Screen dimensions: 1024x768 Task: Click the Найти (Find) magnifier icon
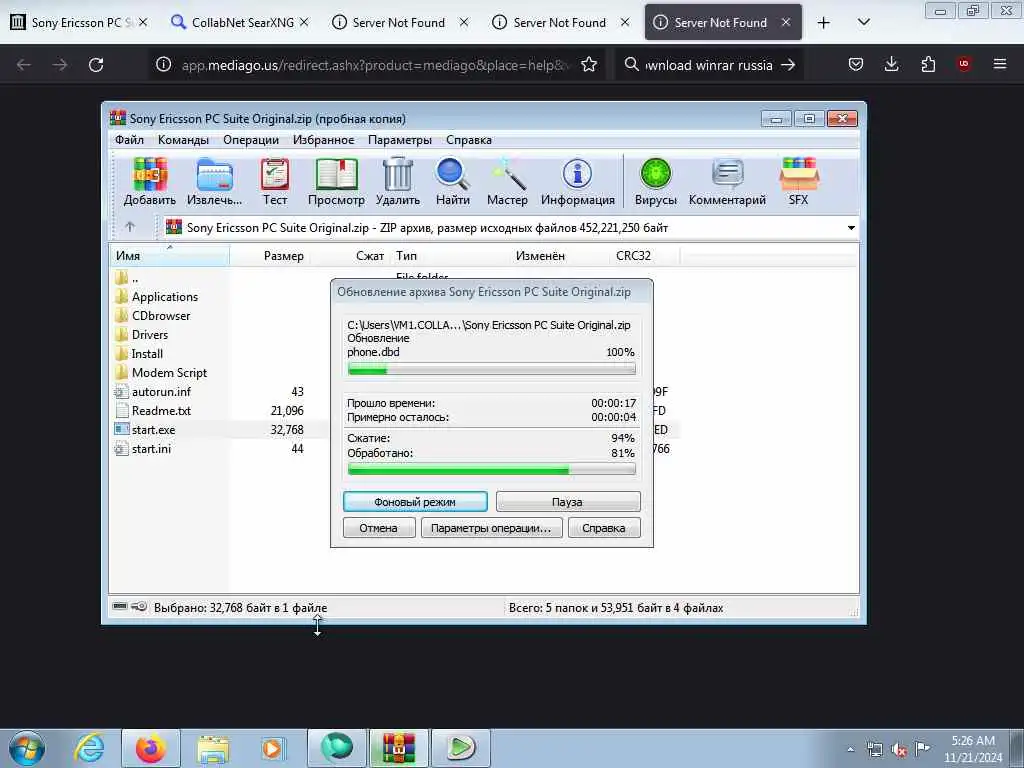453,182
